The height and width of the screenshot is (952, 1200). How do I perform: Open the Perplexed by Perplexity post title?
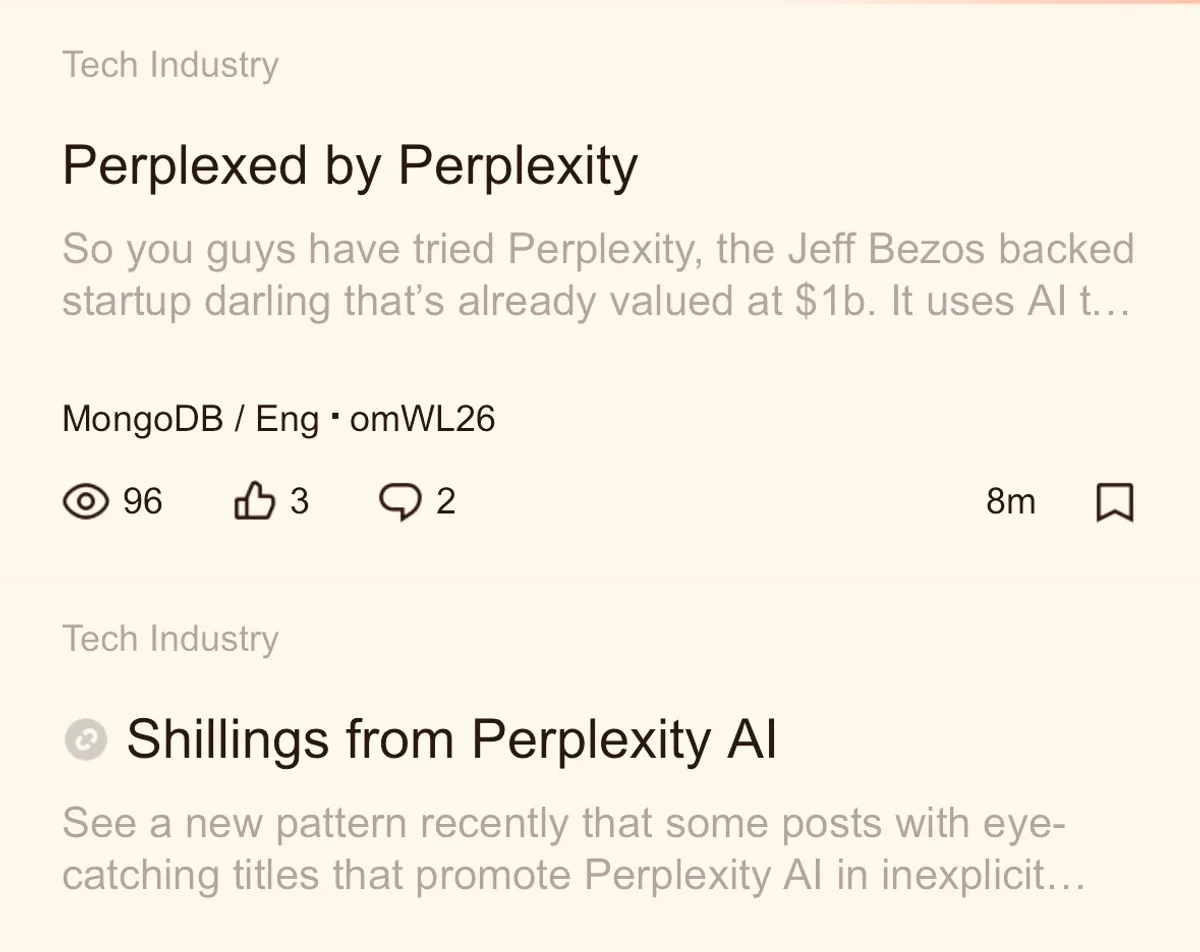pos(350,165)
